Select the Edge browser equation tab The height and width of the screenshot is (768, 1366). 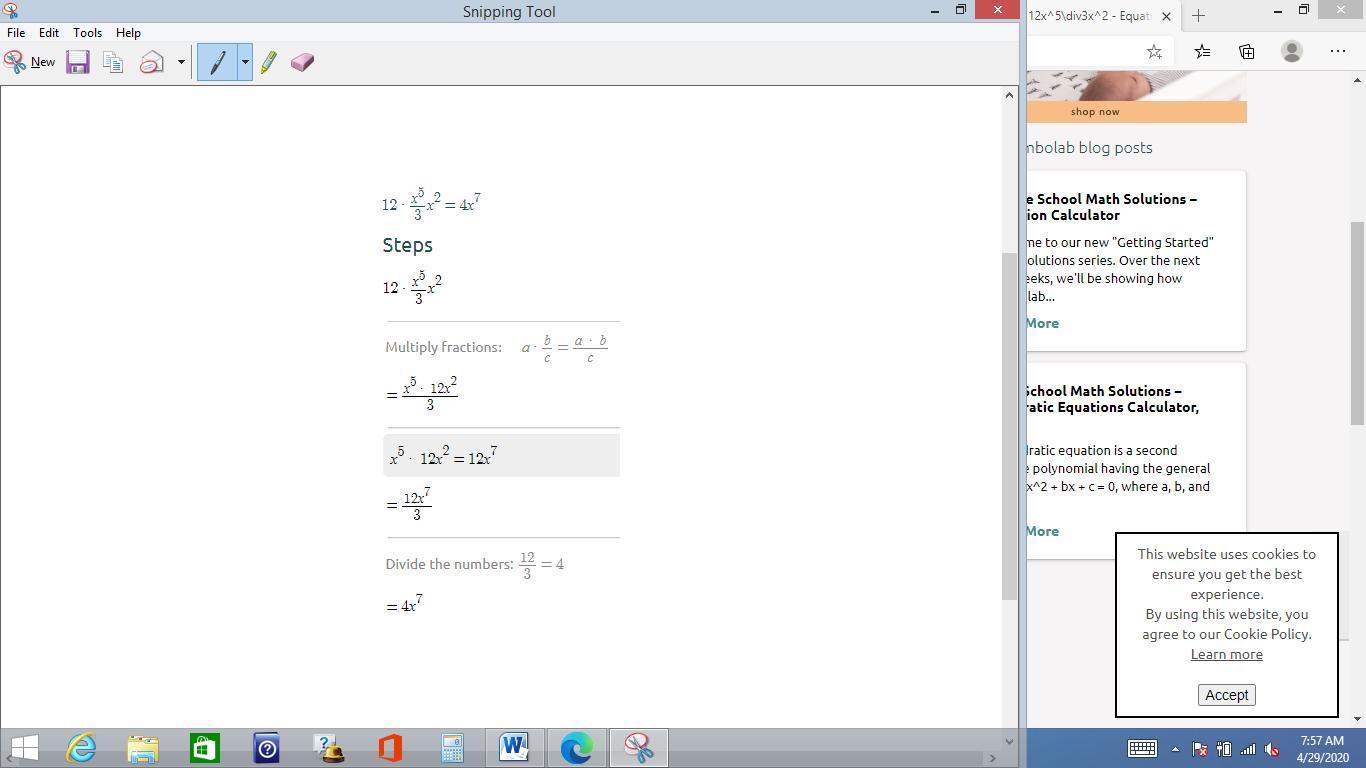coord(1090,15)
